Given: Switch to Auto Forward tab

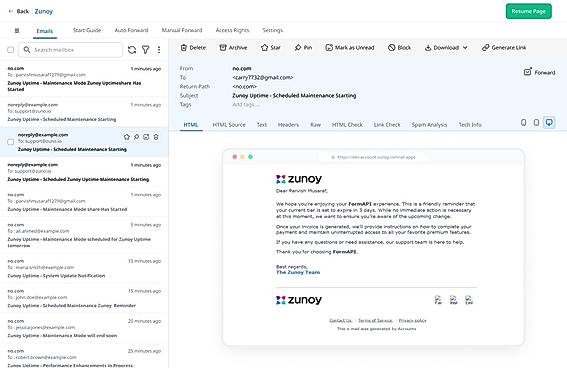Looking at the screenshot, I should click(131, 30).
